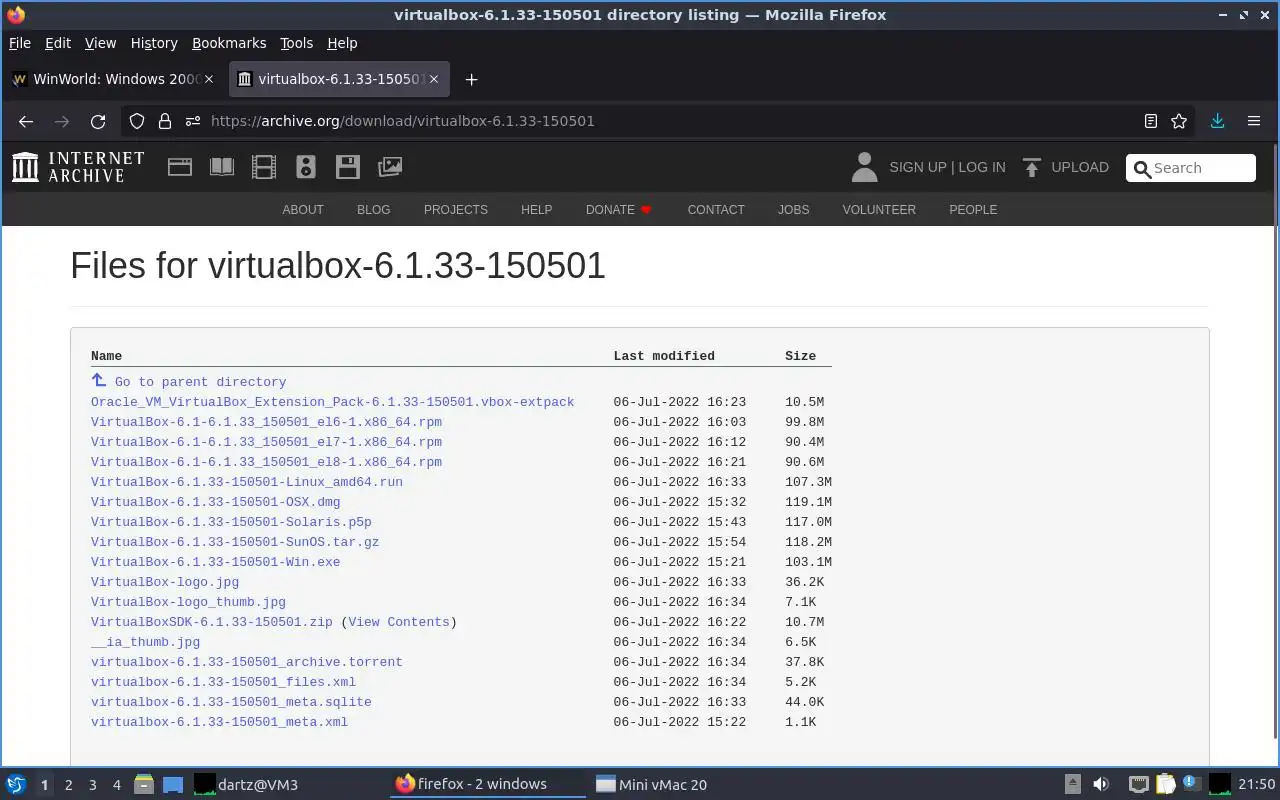Click the tracking protection shield icon
1280x800 pixels.
pos(137,121)
